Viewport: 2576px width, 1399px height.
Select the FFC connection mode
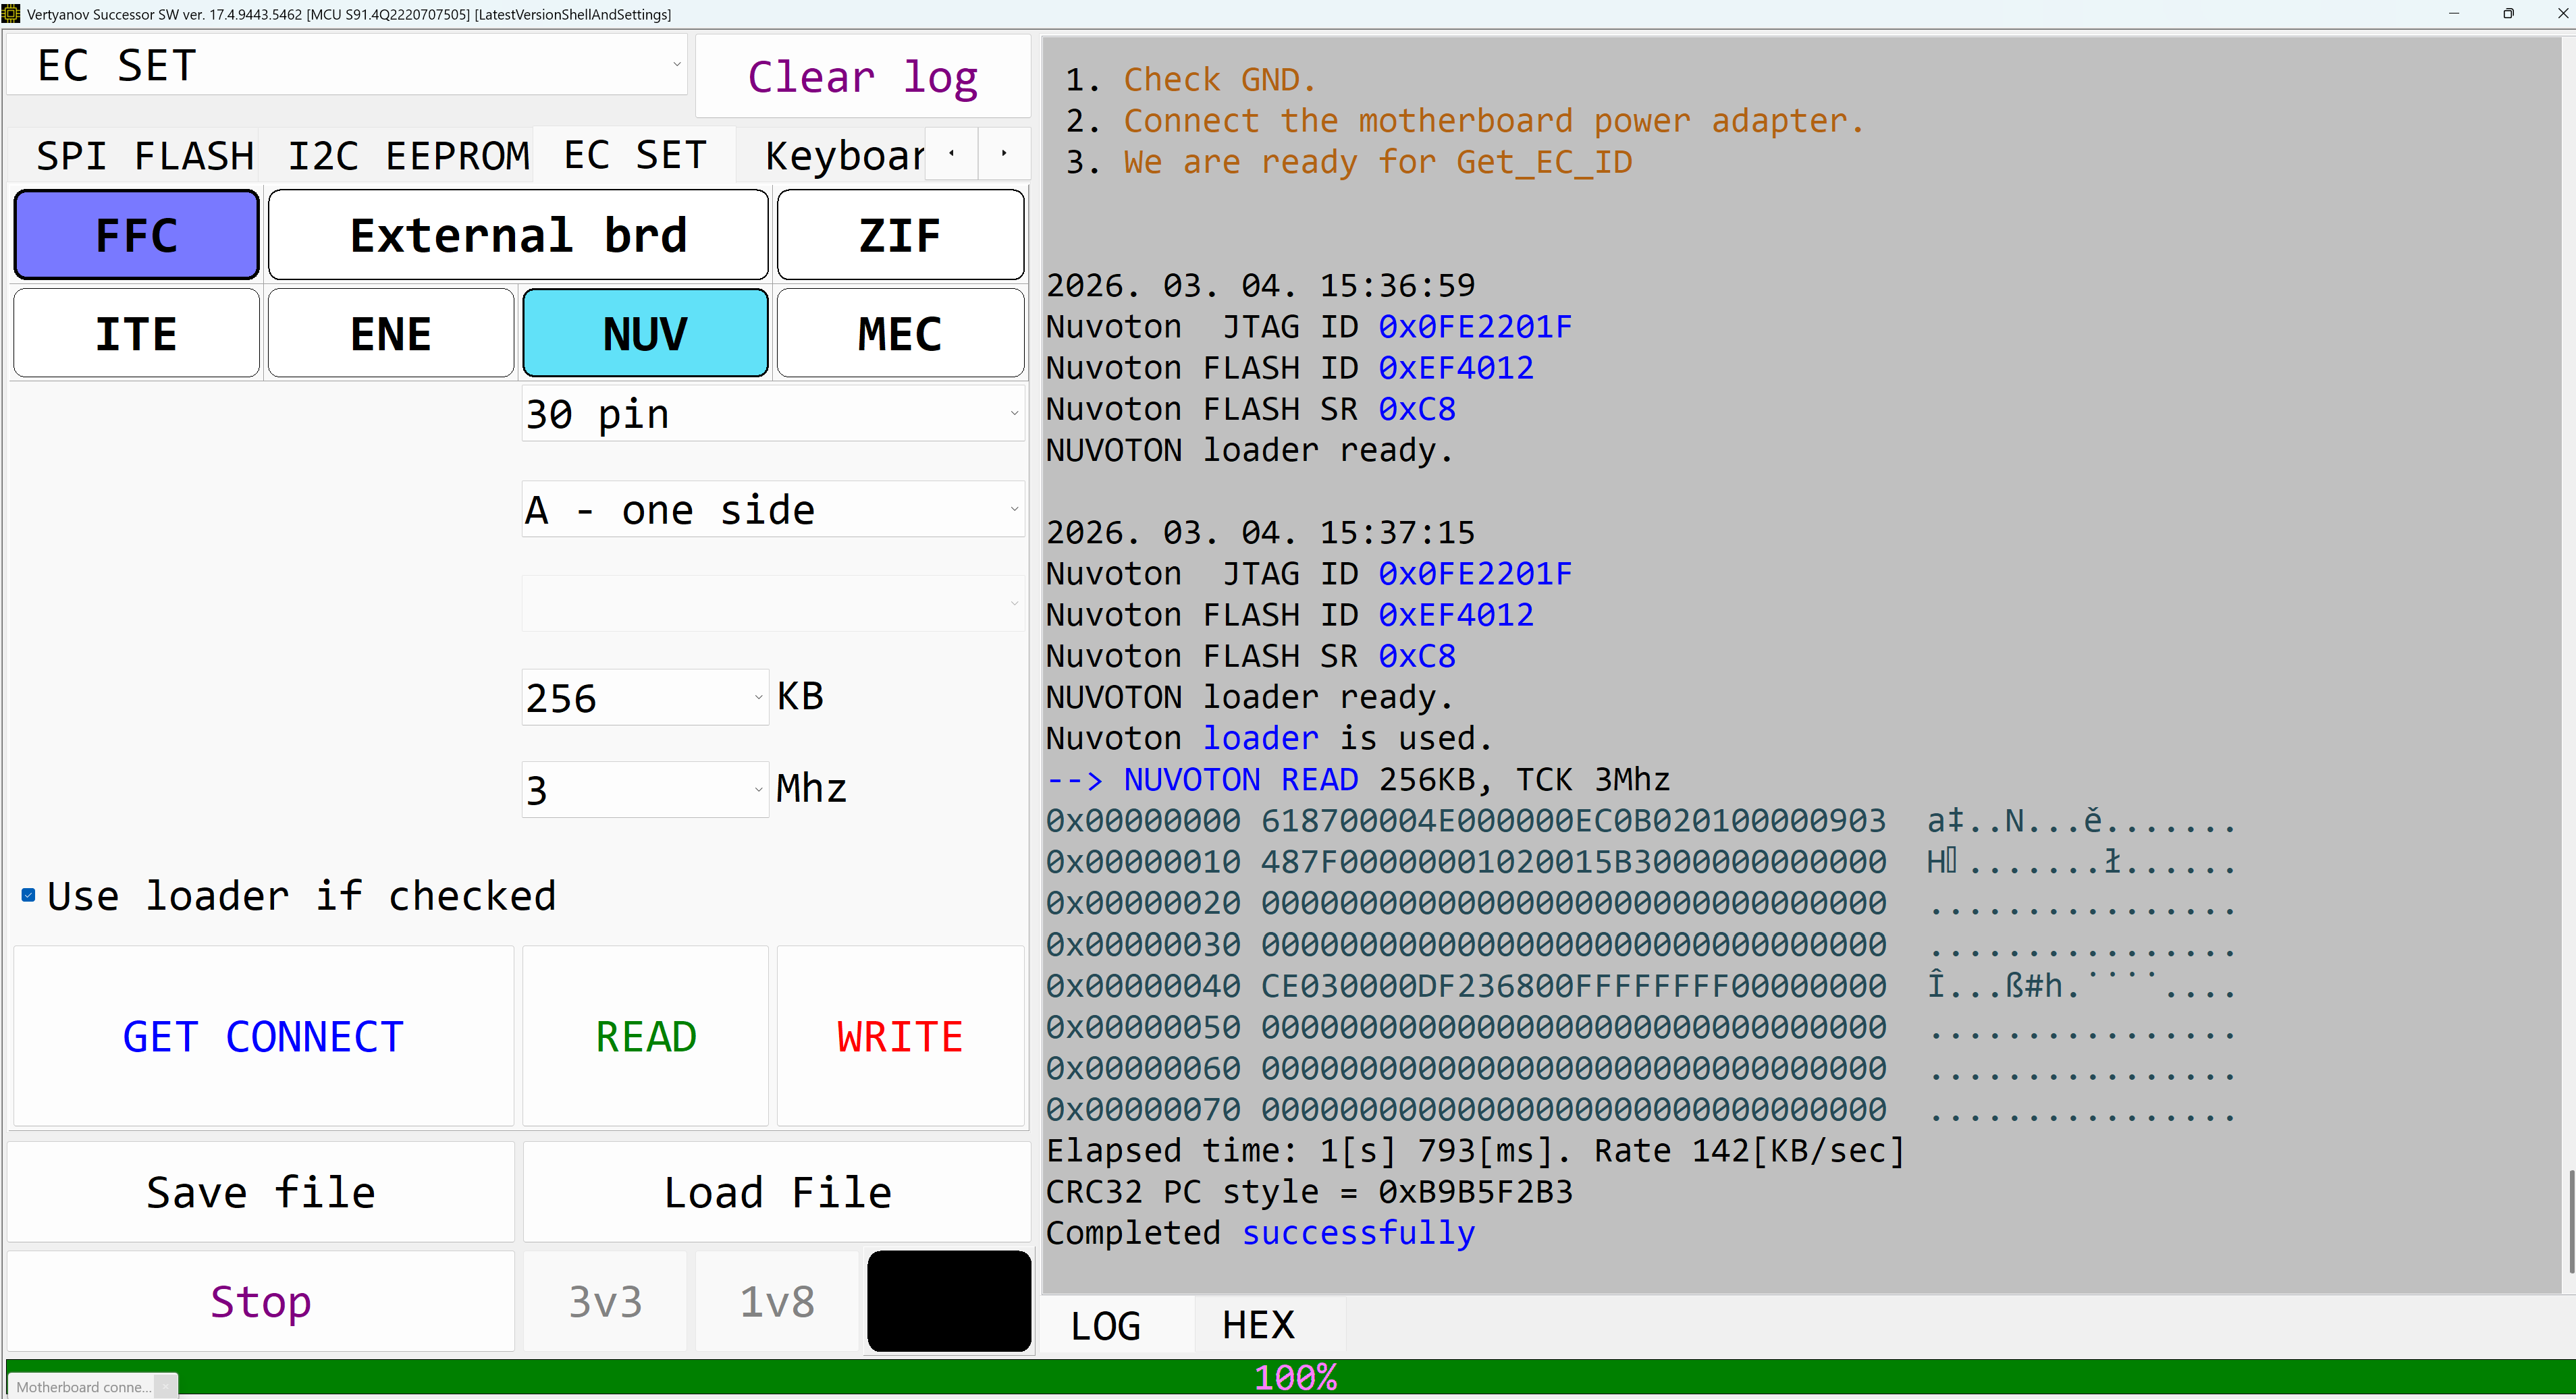137,235
